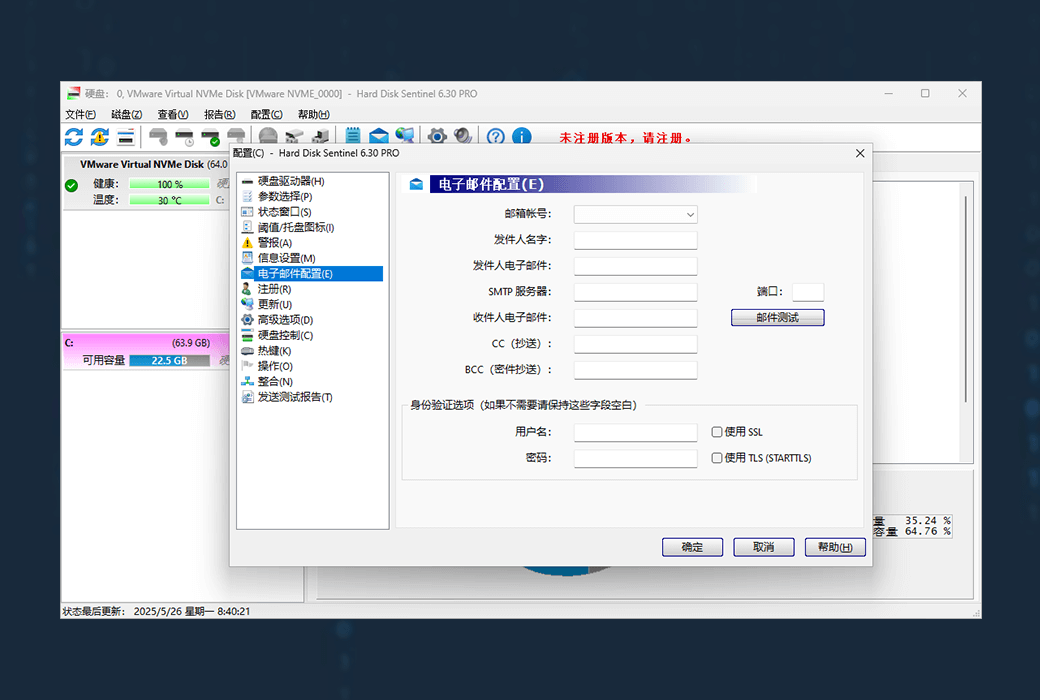This screenshot has height=700, width=1040.
Task: Select 状态窗口(S) in the config tree
Action: point(284,212)
